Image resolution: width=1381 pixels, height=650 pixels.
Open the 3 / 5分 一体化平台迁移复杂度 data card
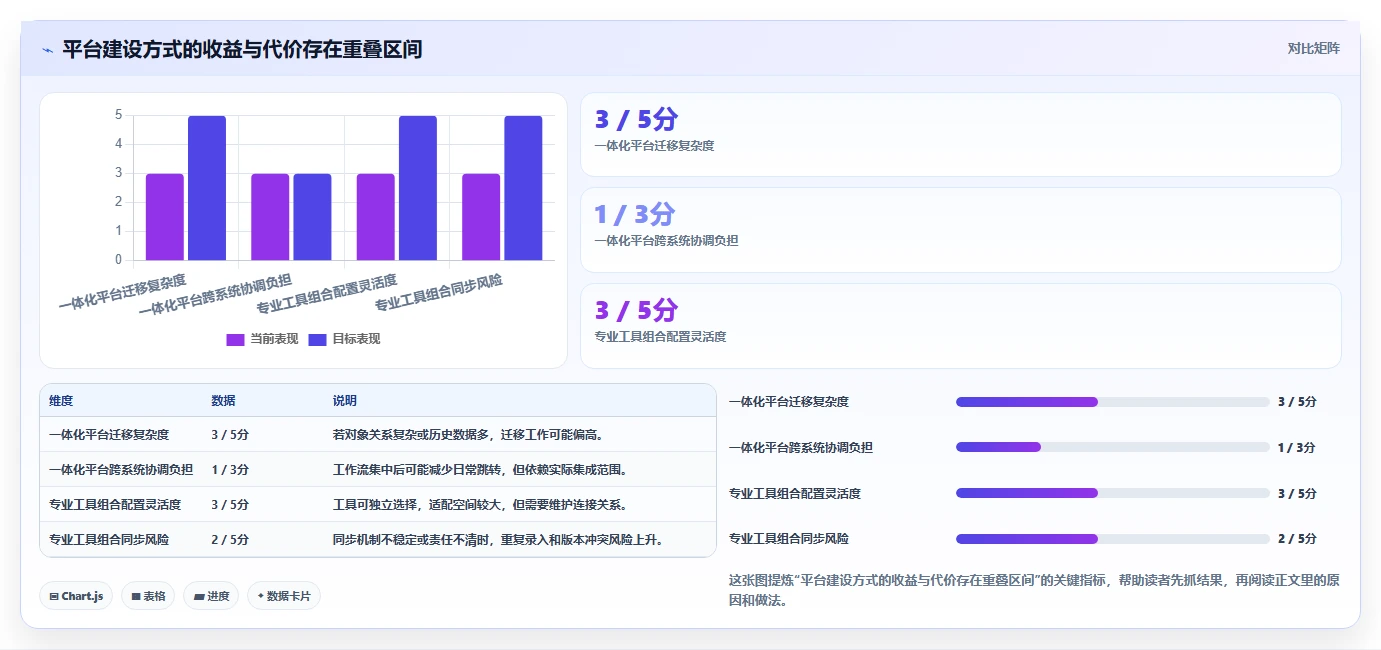[960, 135]
